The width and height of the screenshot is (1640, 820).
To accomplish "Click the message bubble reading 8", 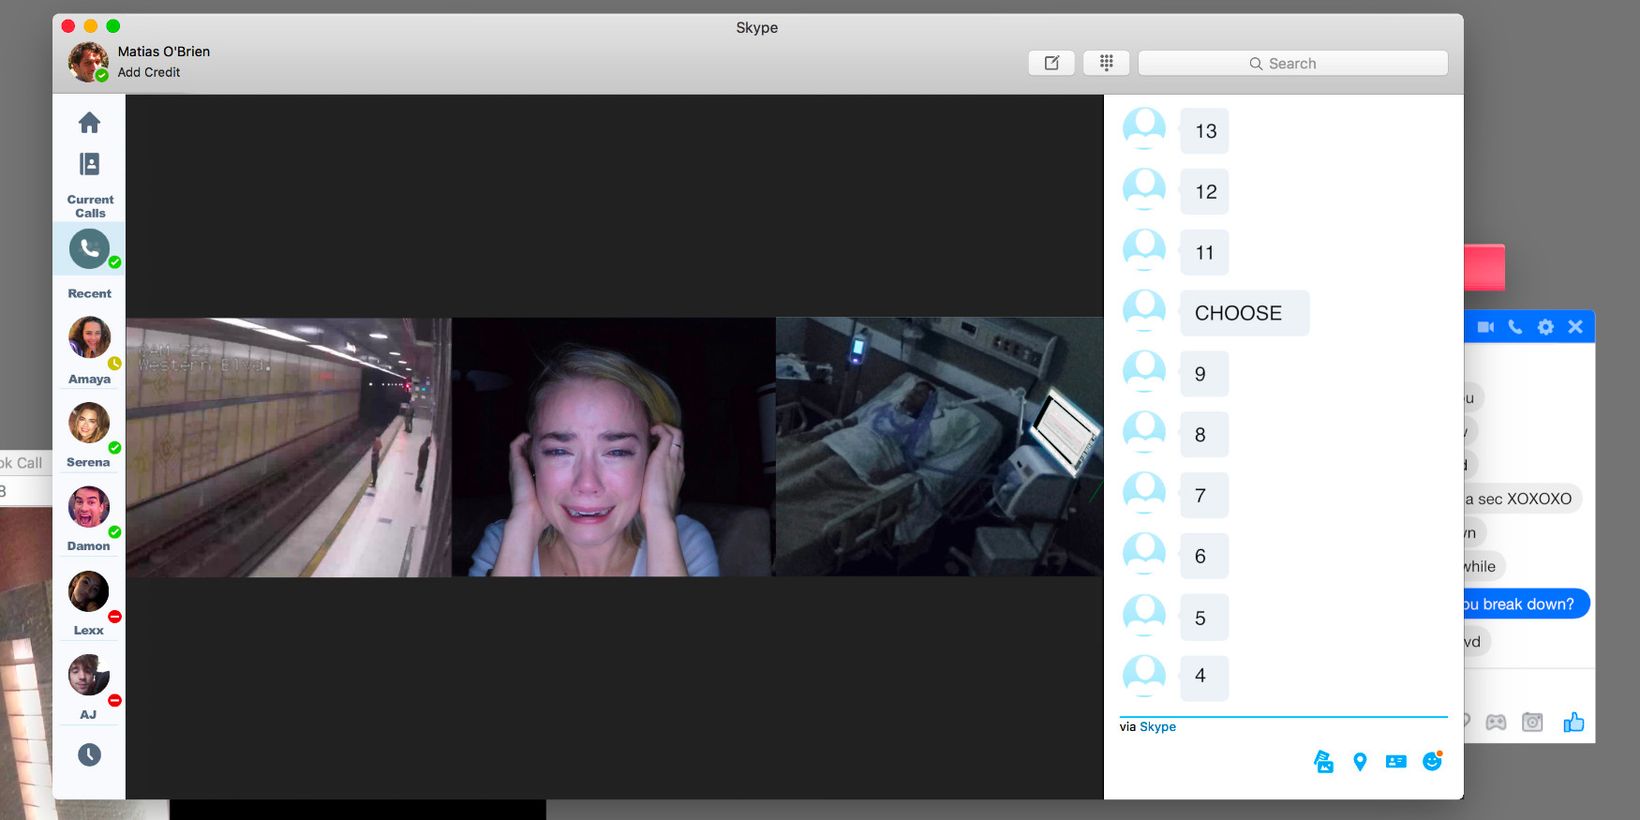I will click(1204, 435).
